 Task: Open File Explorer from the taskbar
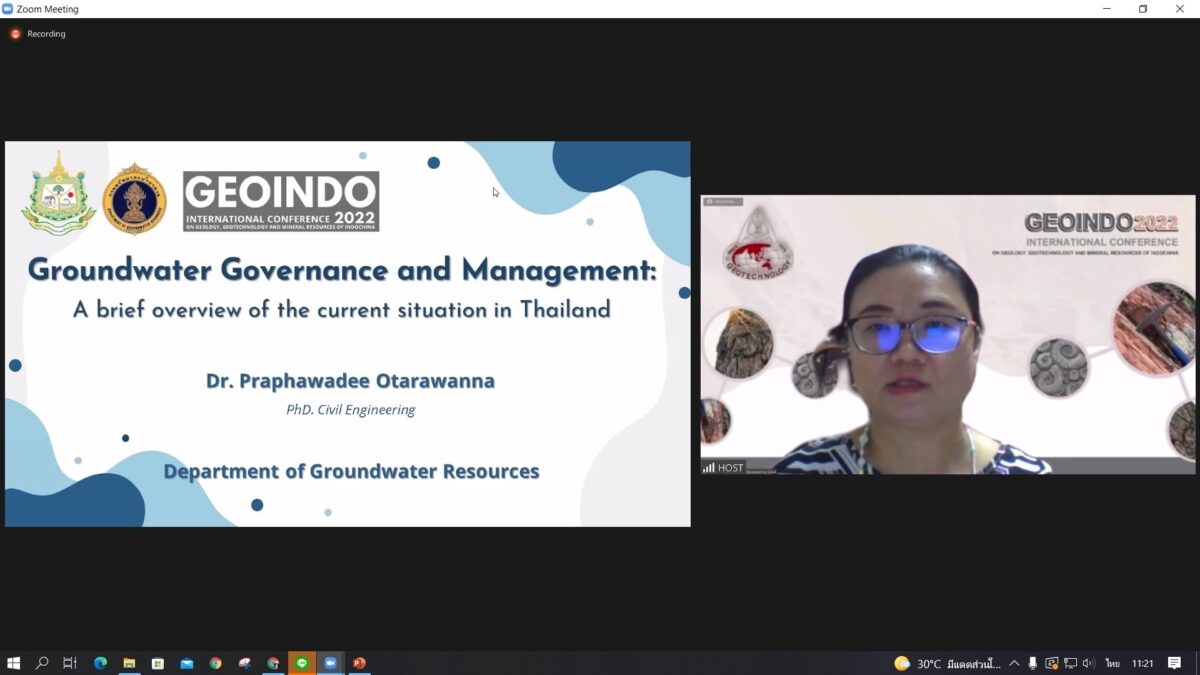click(129, 663)
